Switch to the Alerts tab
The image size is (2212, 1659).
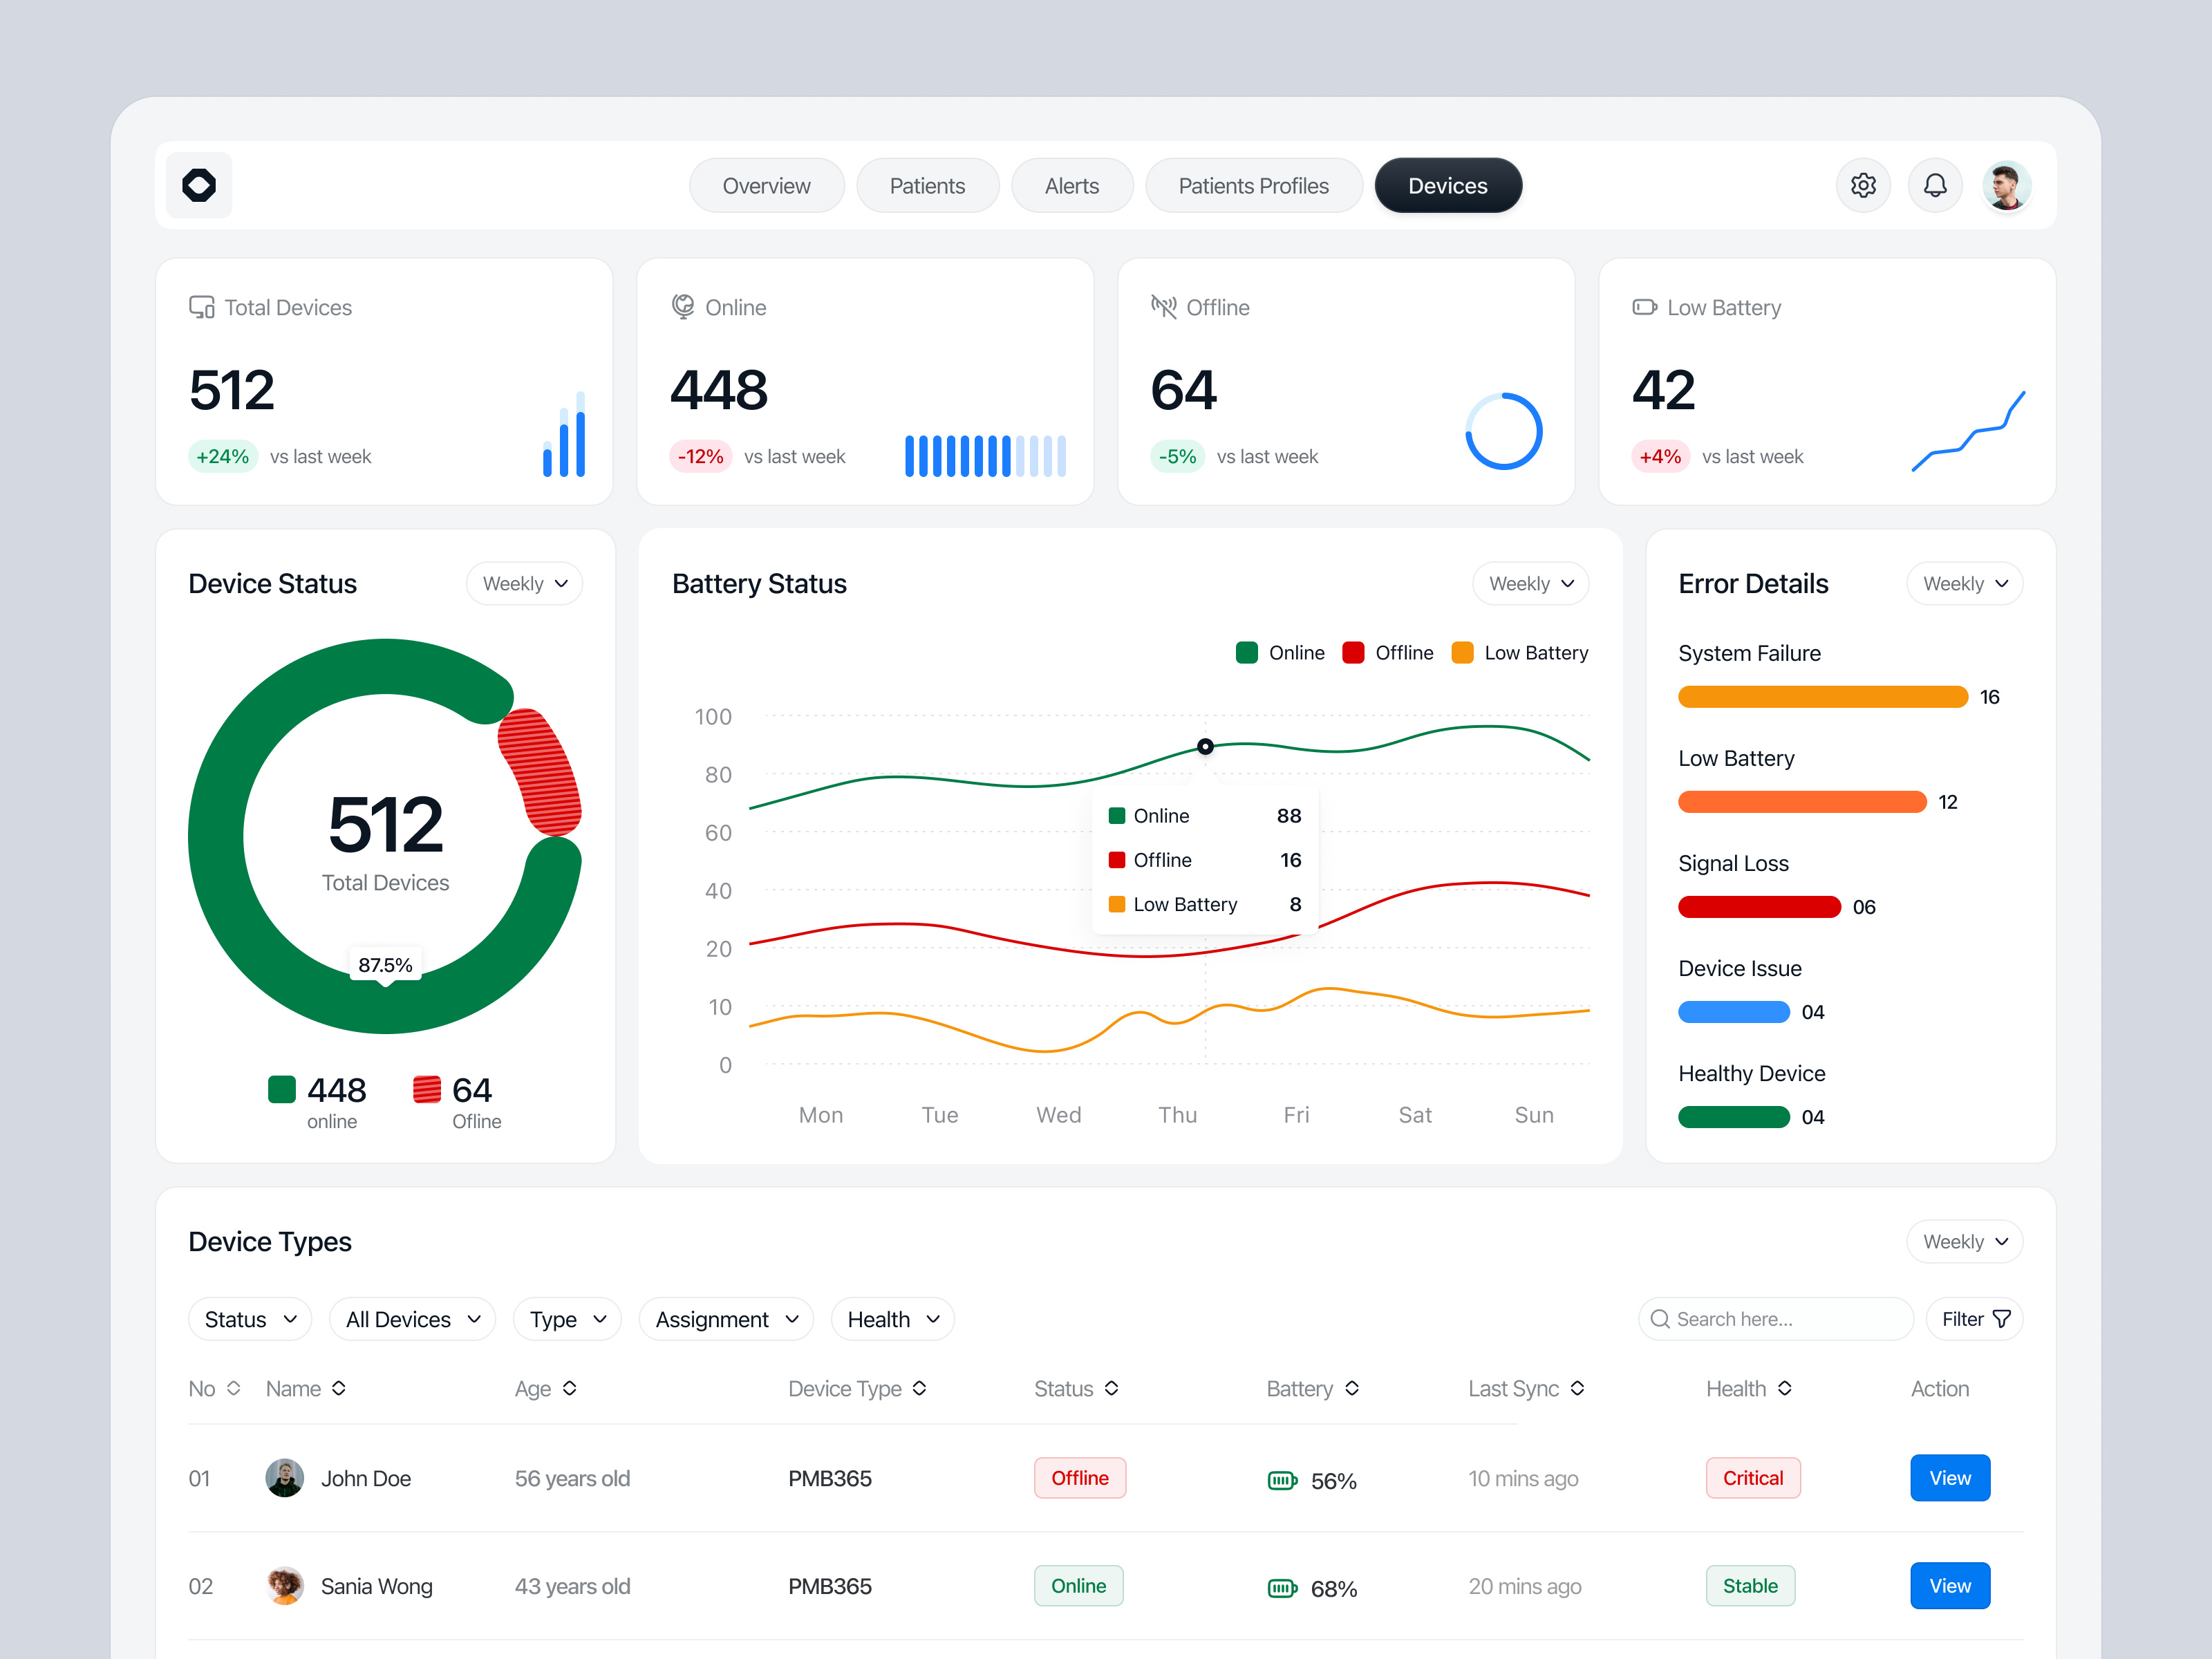(1071, 185)
